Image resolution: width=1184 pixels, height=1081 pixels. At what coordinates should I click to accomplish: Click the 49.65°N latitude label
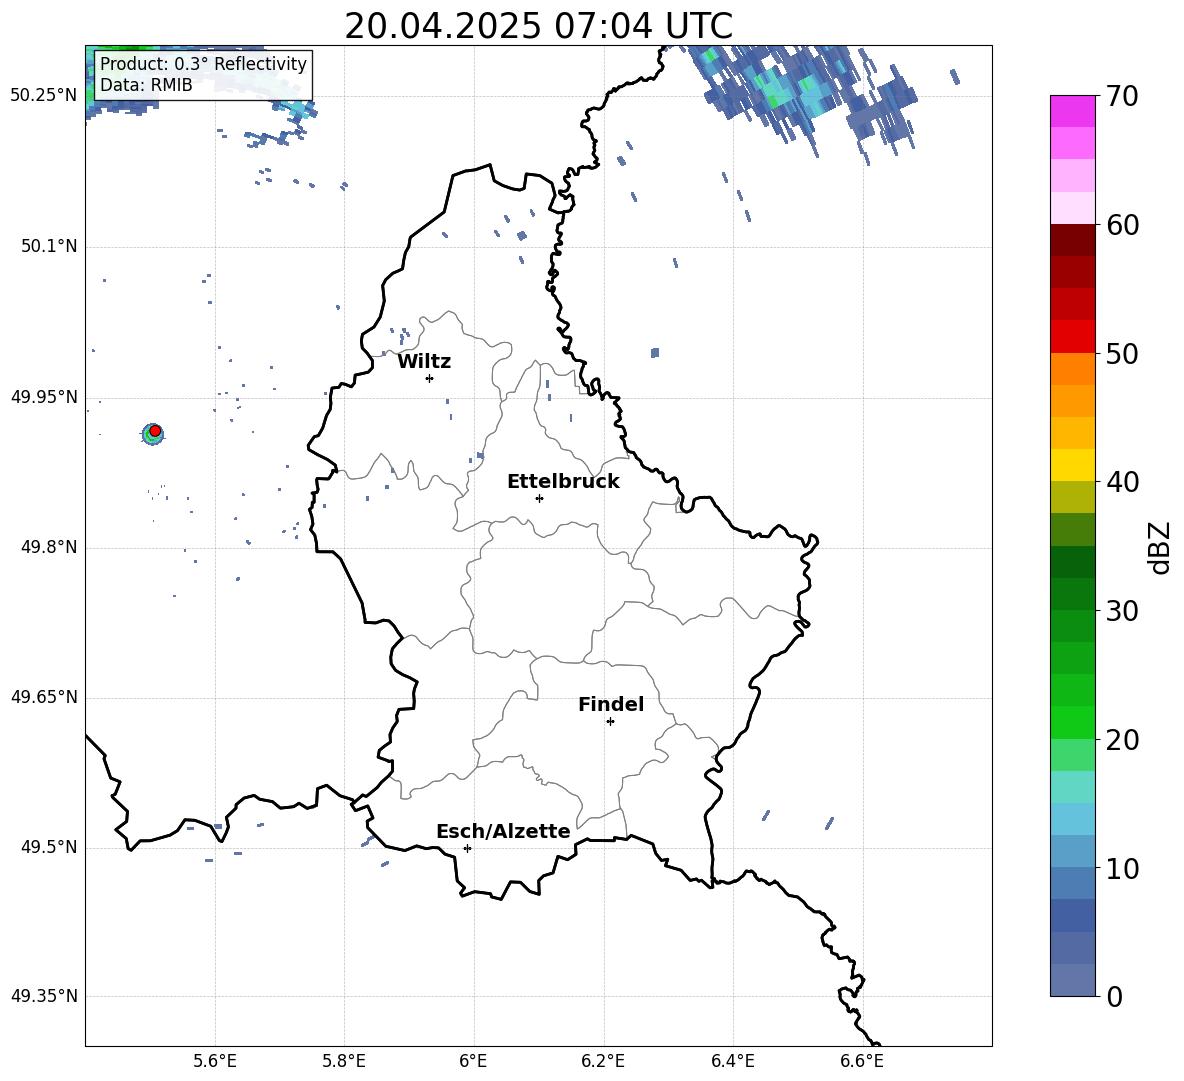pyautogui.click(x=44, y=697)
